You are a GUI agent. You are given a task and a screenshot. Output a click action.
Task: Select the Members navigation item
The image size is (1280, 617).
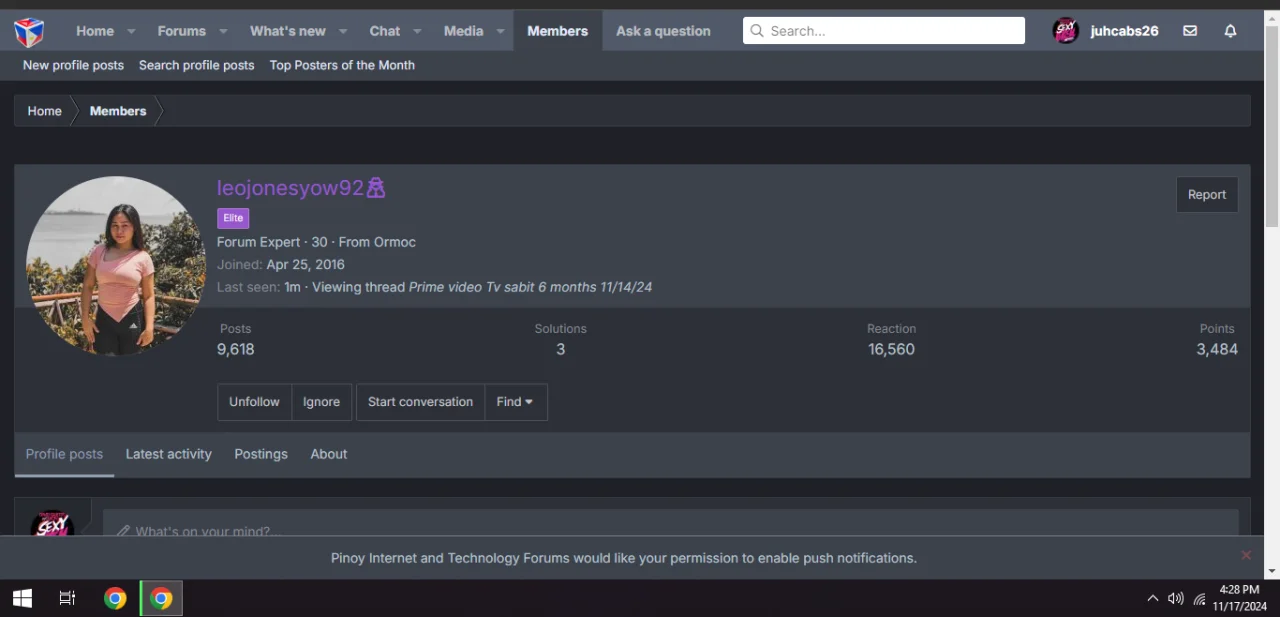pyautogui.click(x=557, y=31)
